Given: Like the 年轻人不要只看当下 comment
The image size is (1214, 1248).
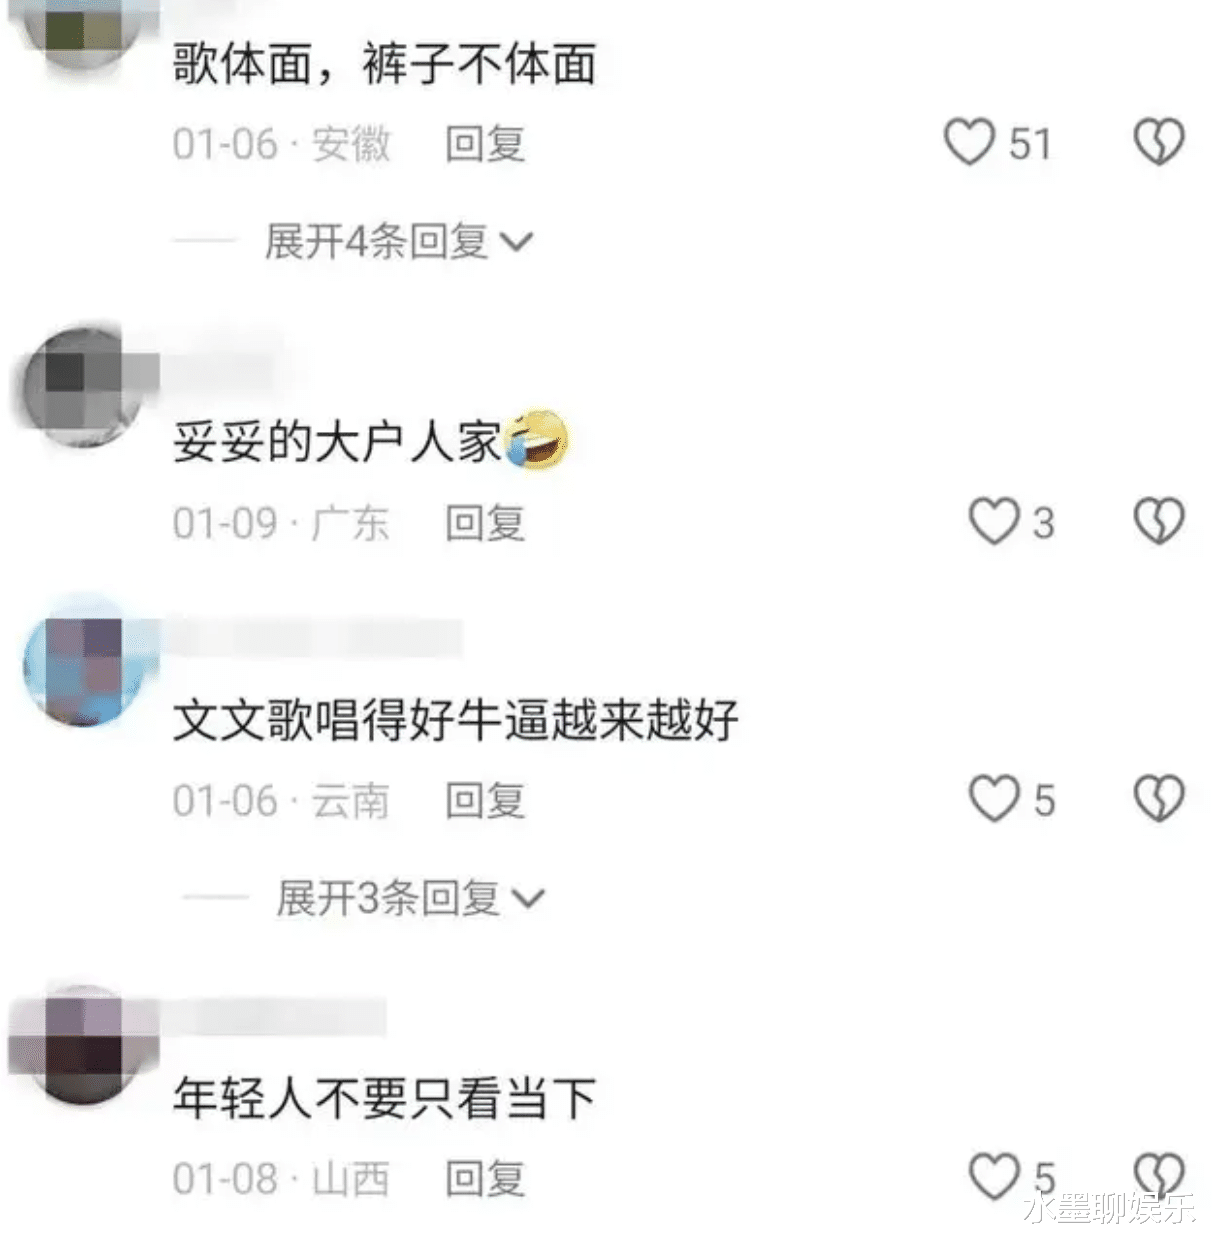Looking at the screenshot, I should coord(994,1176).
